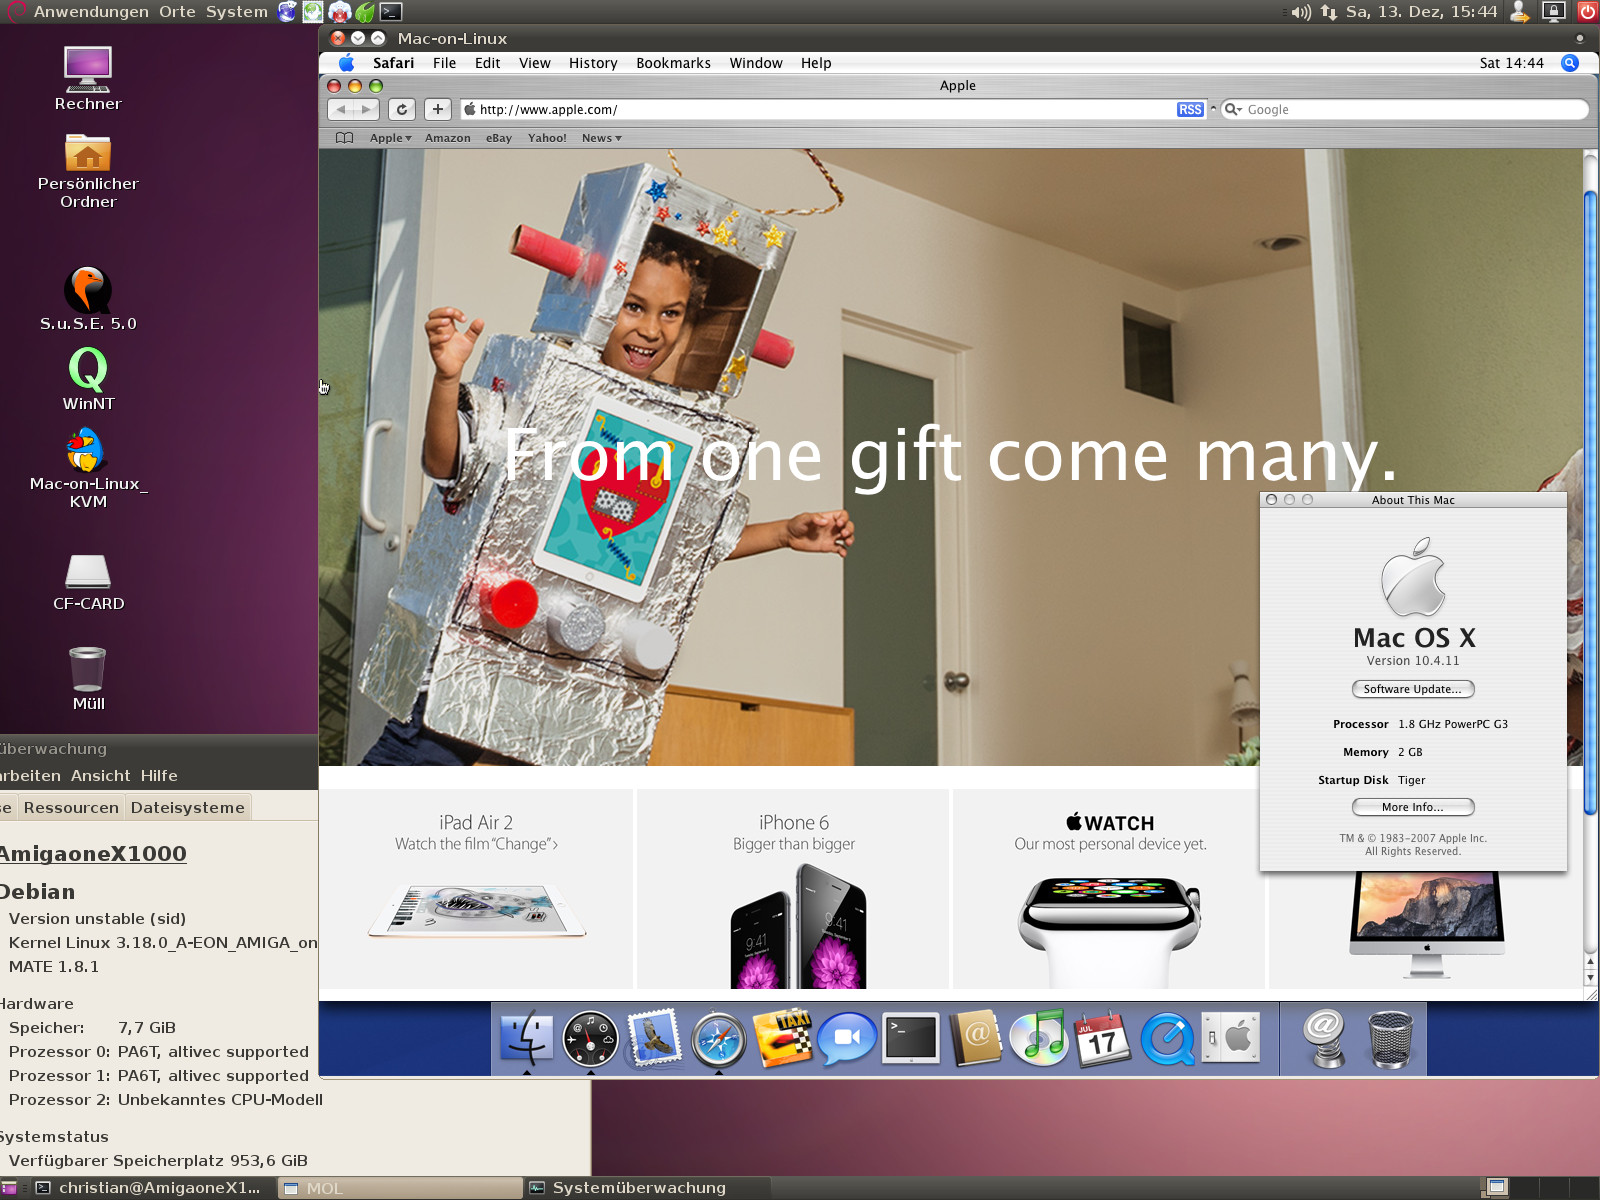The height and width of the screenshot is (1200, 1600).
Task: Click Safari's vertical scrollbar thumb
Action: (x=1590, y=500)
